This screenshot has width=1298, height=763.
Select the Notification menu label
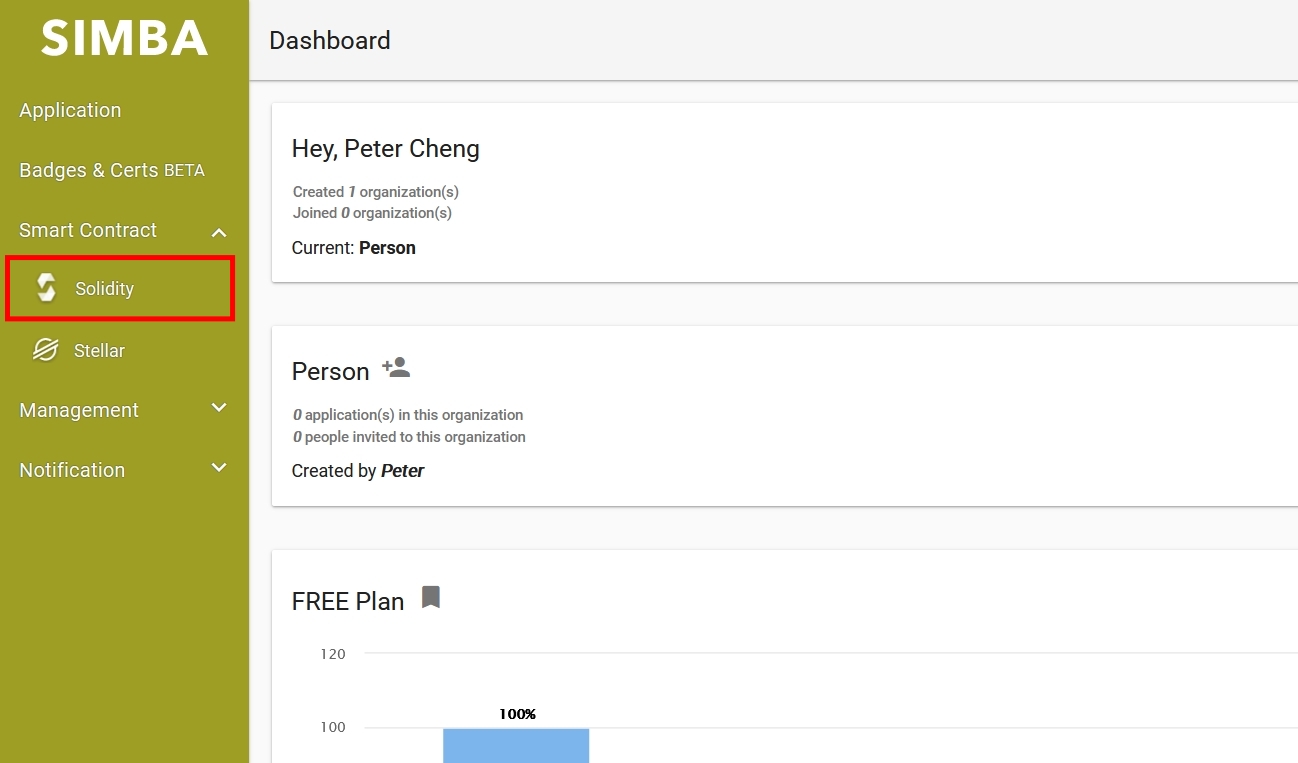coord(72,470)
